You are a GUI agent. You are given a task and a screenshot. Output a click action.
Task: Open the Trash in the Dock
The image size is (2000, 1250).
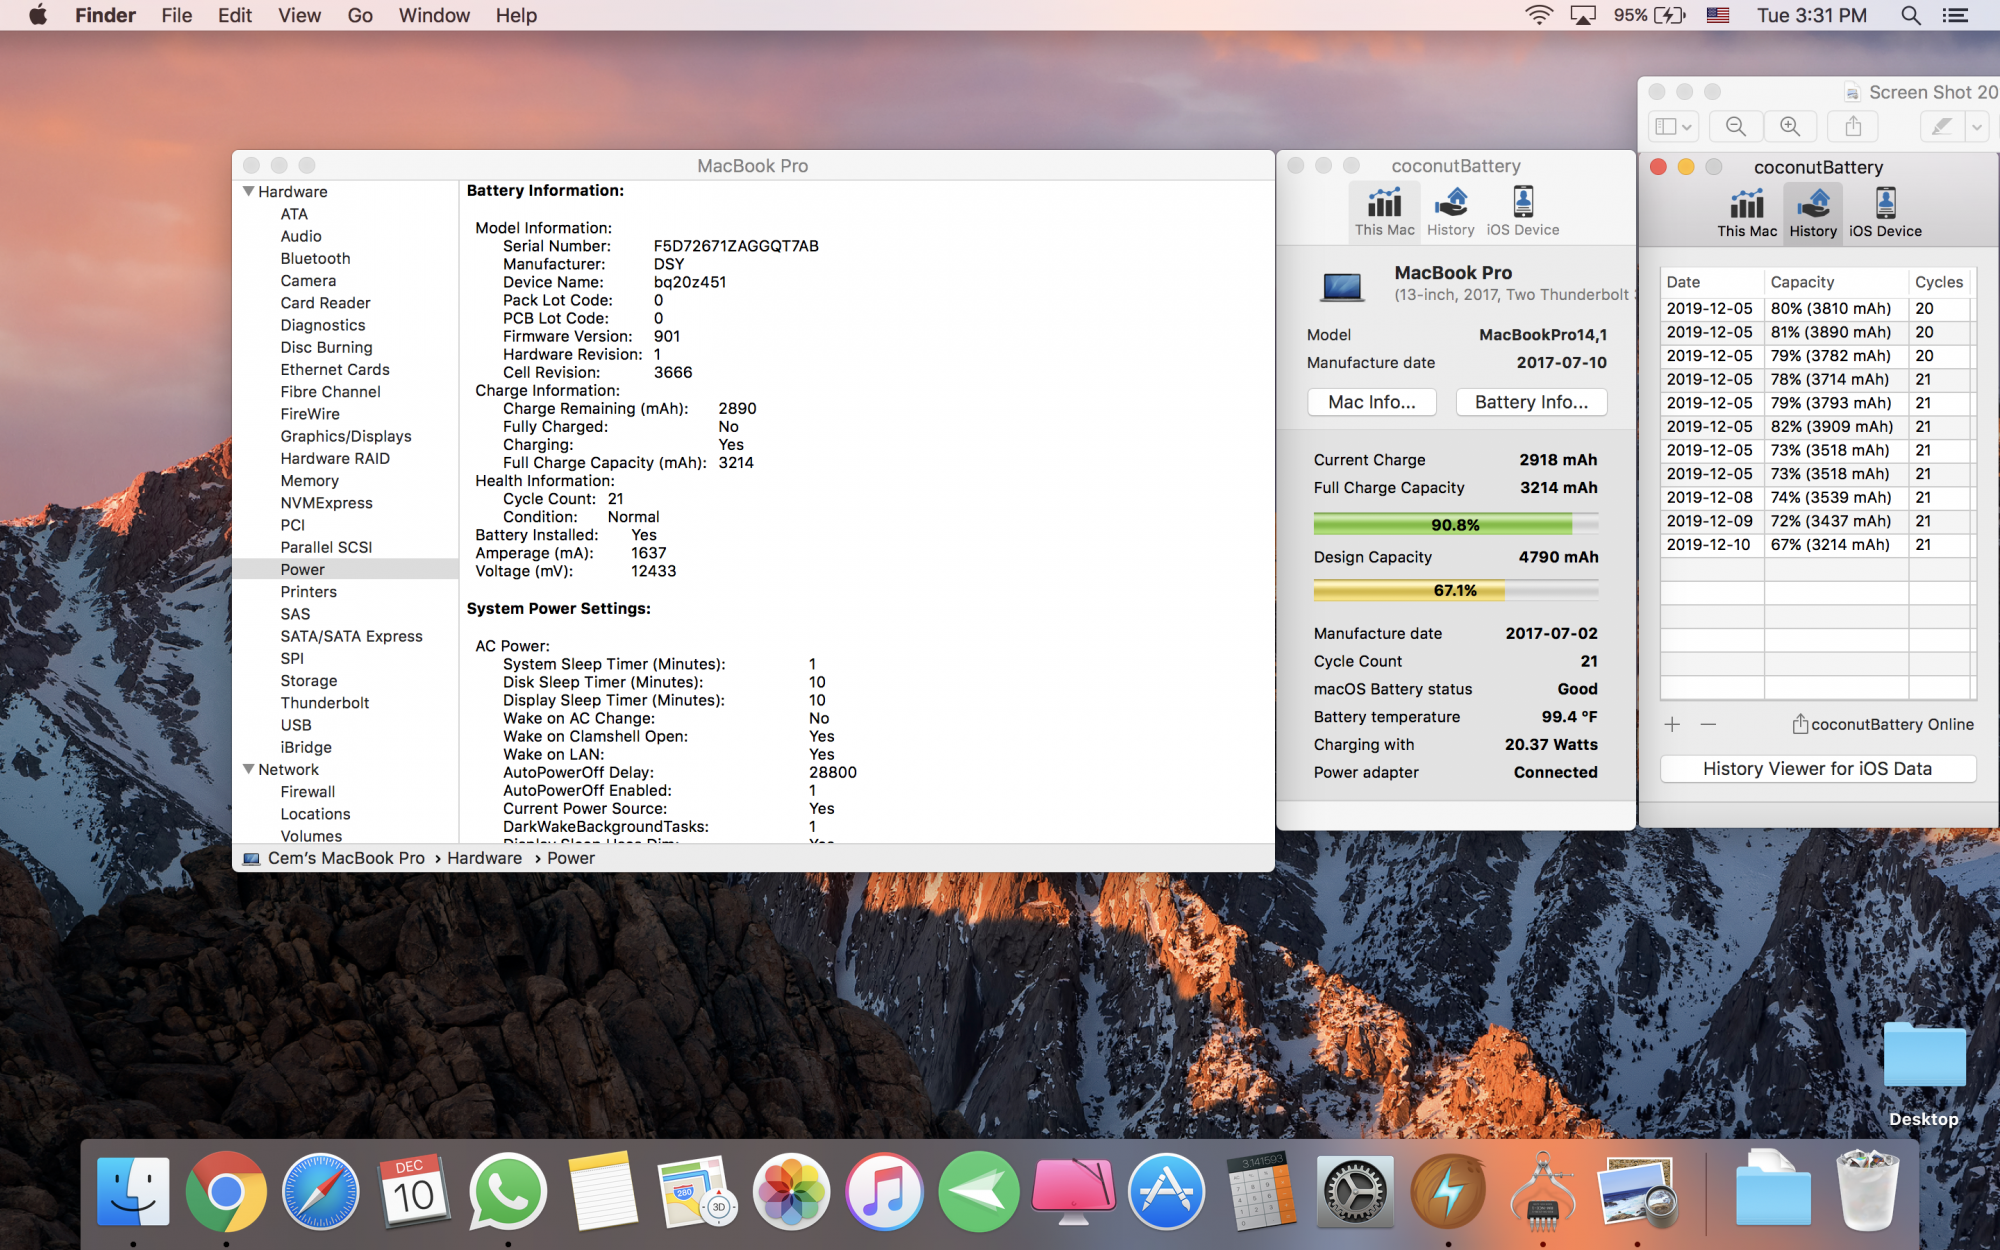(x=1867, y=1191)
